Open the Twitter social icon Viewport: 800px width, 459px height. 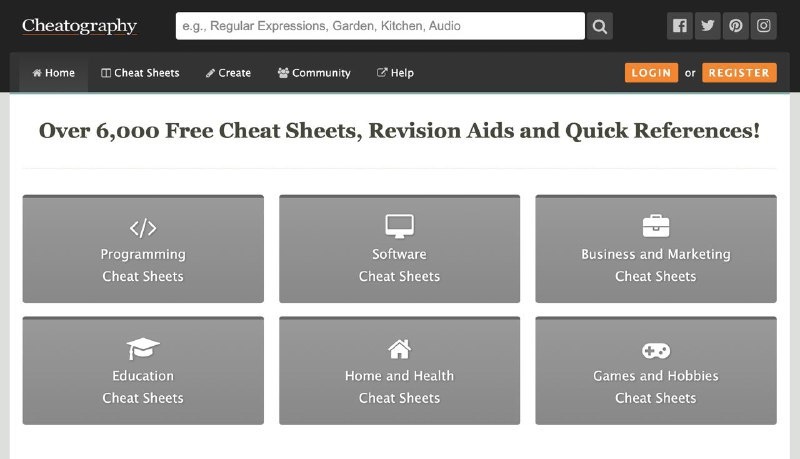tap(708, 26)
